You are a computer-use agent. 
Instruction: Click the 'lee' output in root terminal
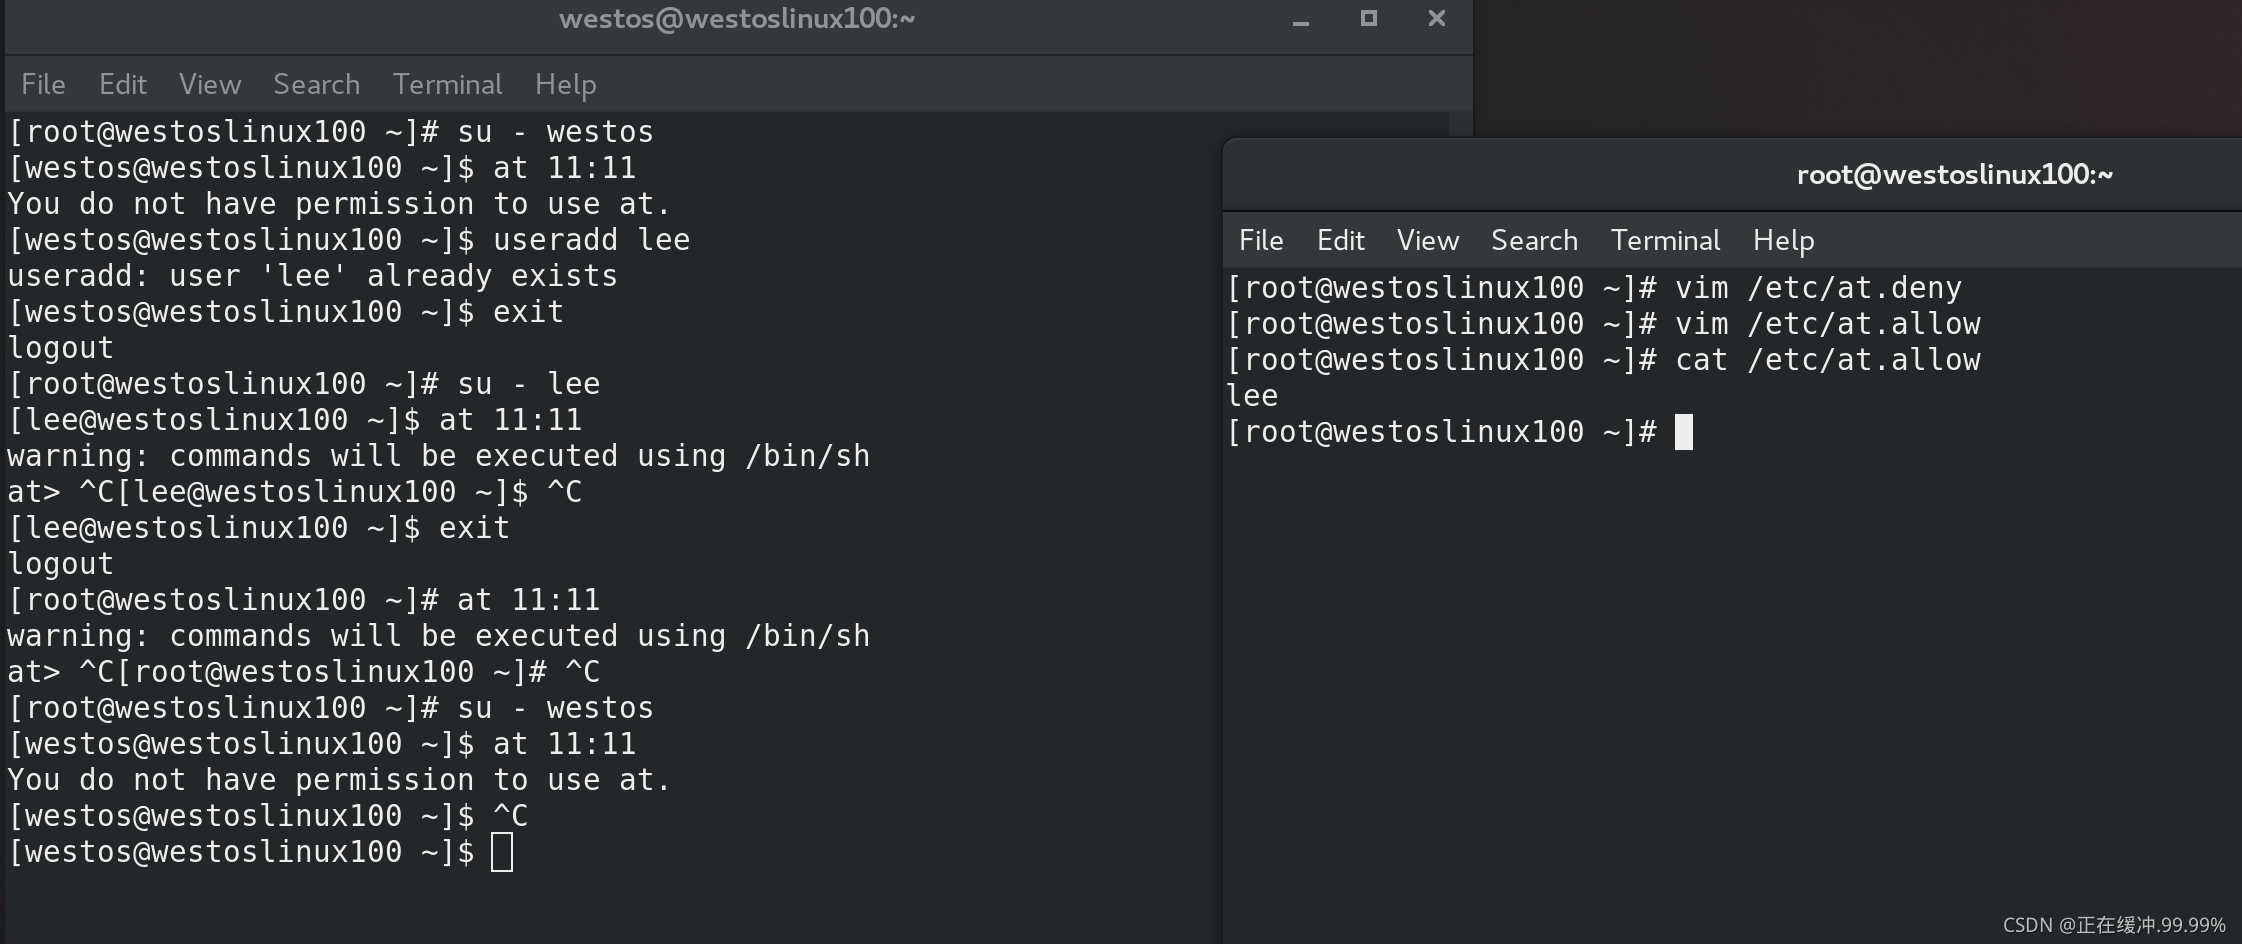tap(1252, 396)
